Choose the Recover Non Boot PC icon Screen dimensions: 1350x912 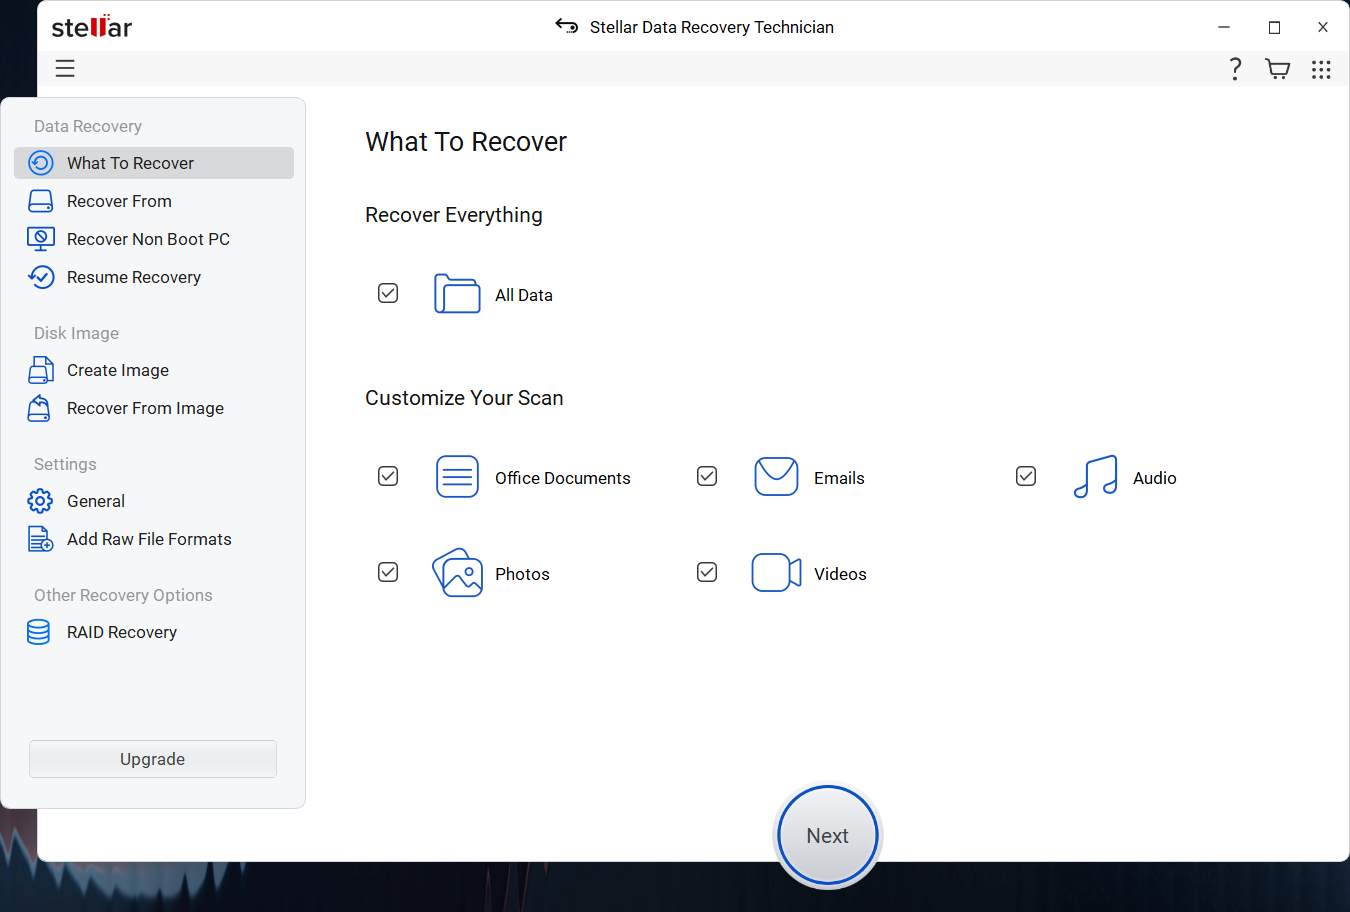pyautogui.click(x=41, y=239)
